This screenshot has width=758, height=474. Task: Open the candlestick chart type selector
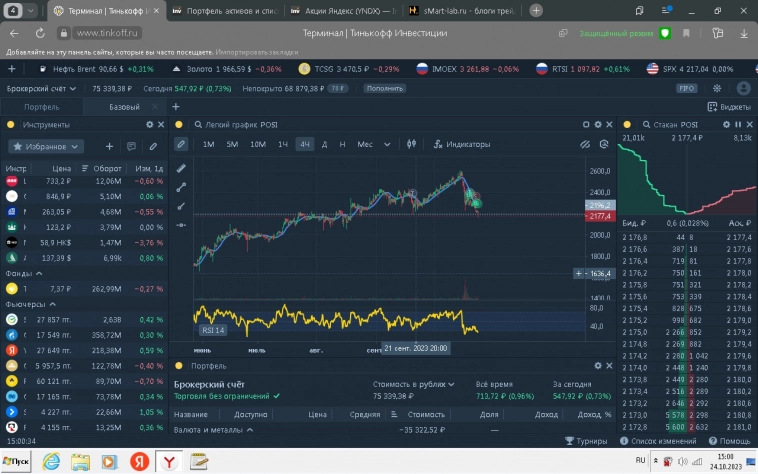coord(411,144)
